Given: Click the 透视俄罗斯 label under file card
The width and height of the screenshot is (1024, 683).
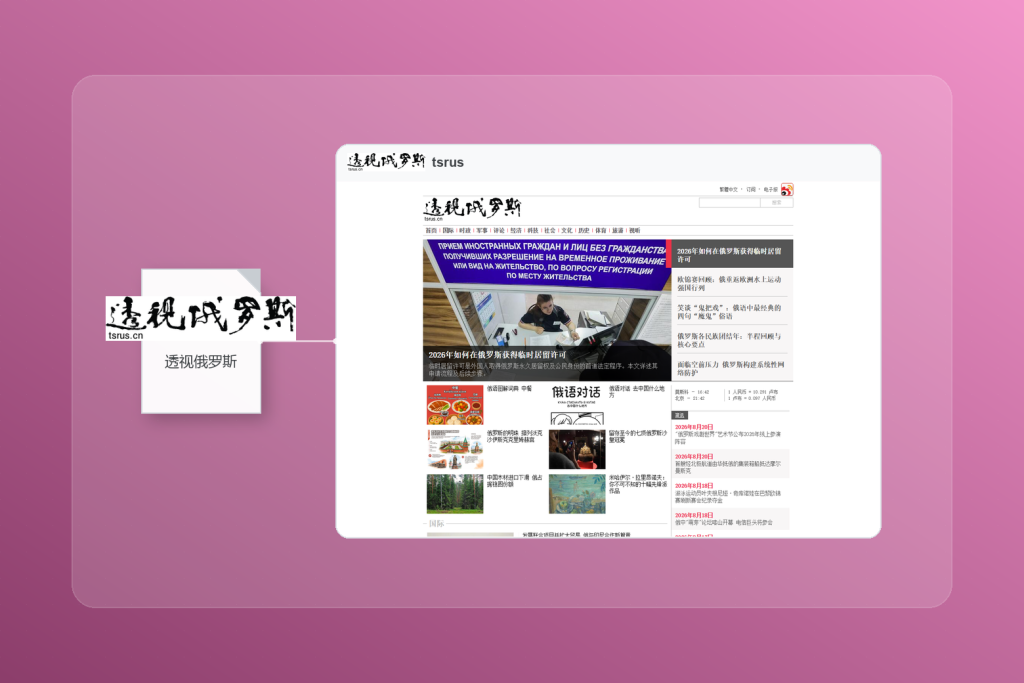Looking at the screenshot, I should click(x=200, y=362).
